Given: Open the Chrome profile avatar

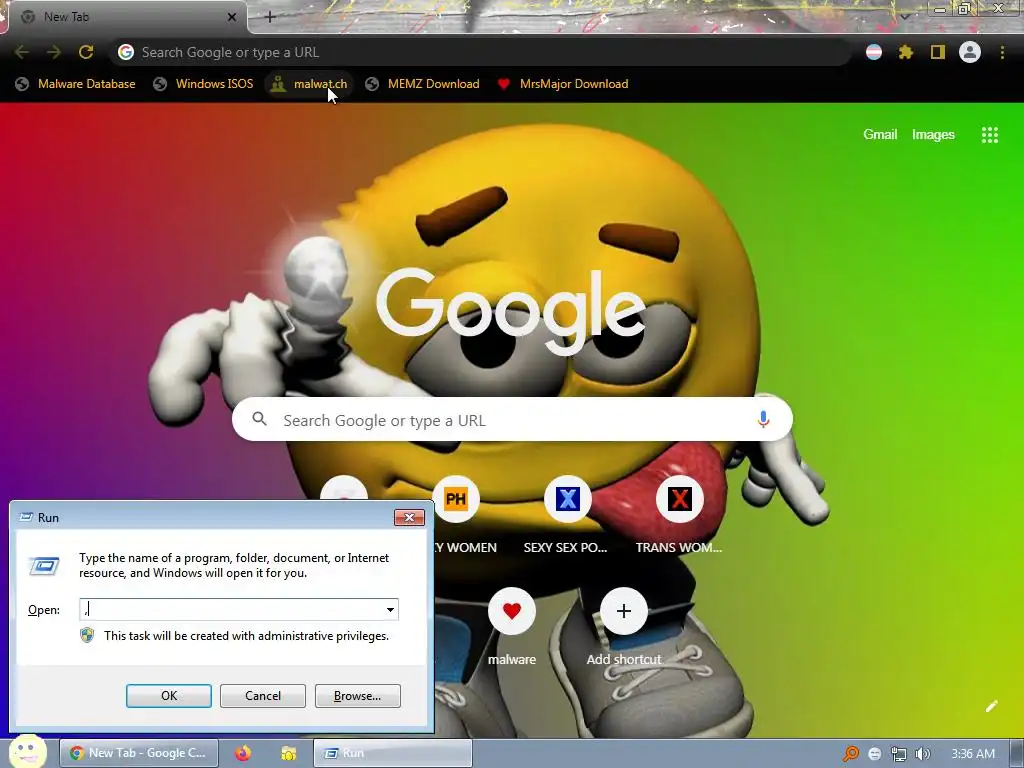Looking at the screenshot, I should [x=970, y=52].
